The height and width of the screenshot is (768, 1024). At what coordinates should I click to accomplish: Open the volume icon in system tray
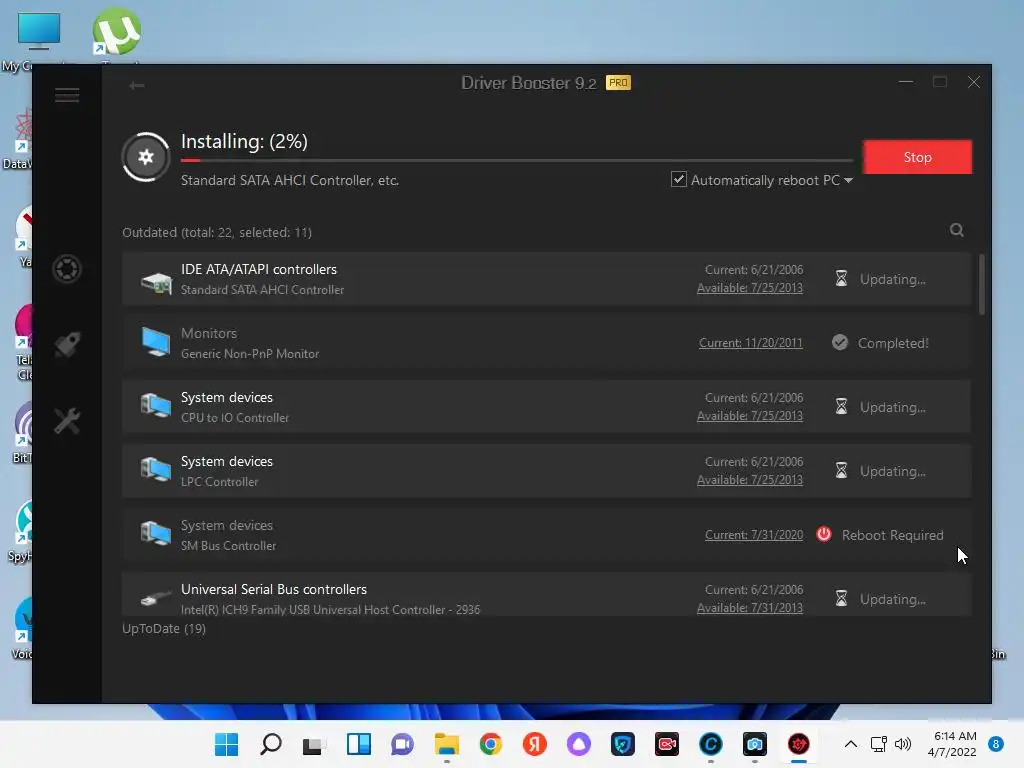(903, 744)
